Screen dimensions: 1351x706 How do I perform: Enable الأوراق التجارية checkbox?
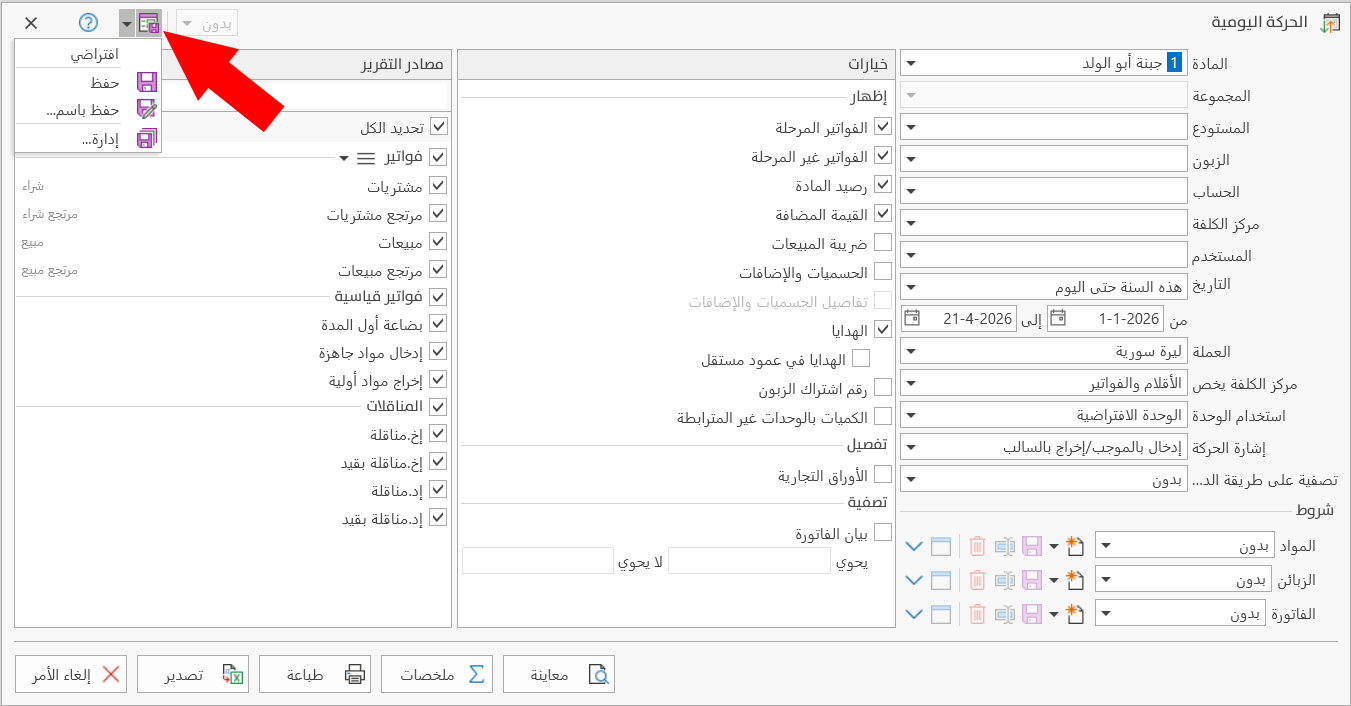(883, 474)
